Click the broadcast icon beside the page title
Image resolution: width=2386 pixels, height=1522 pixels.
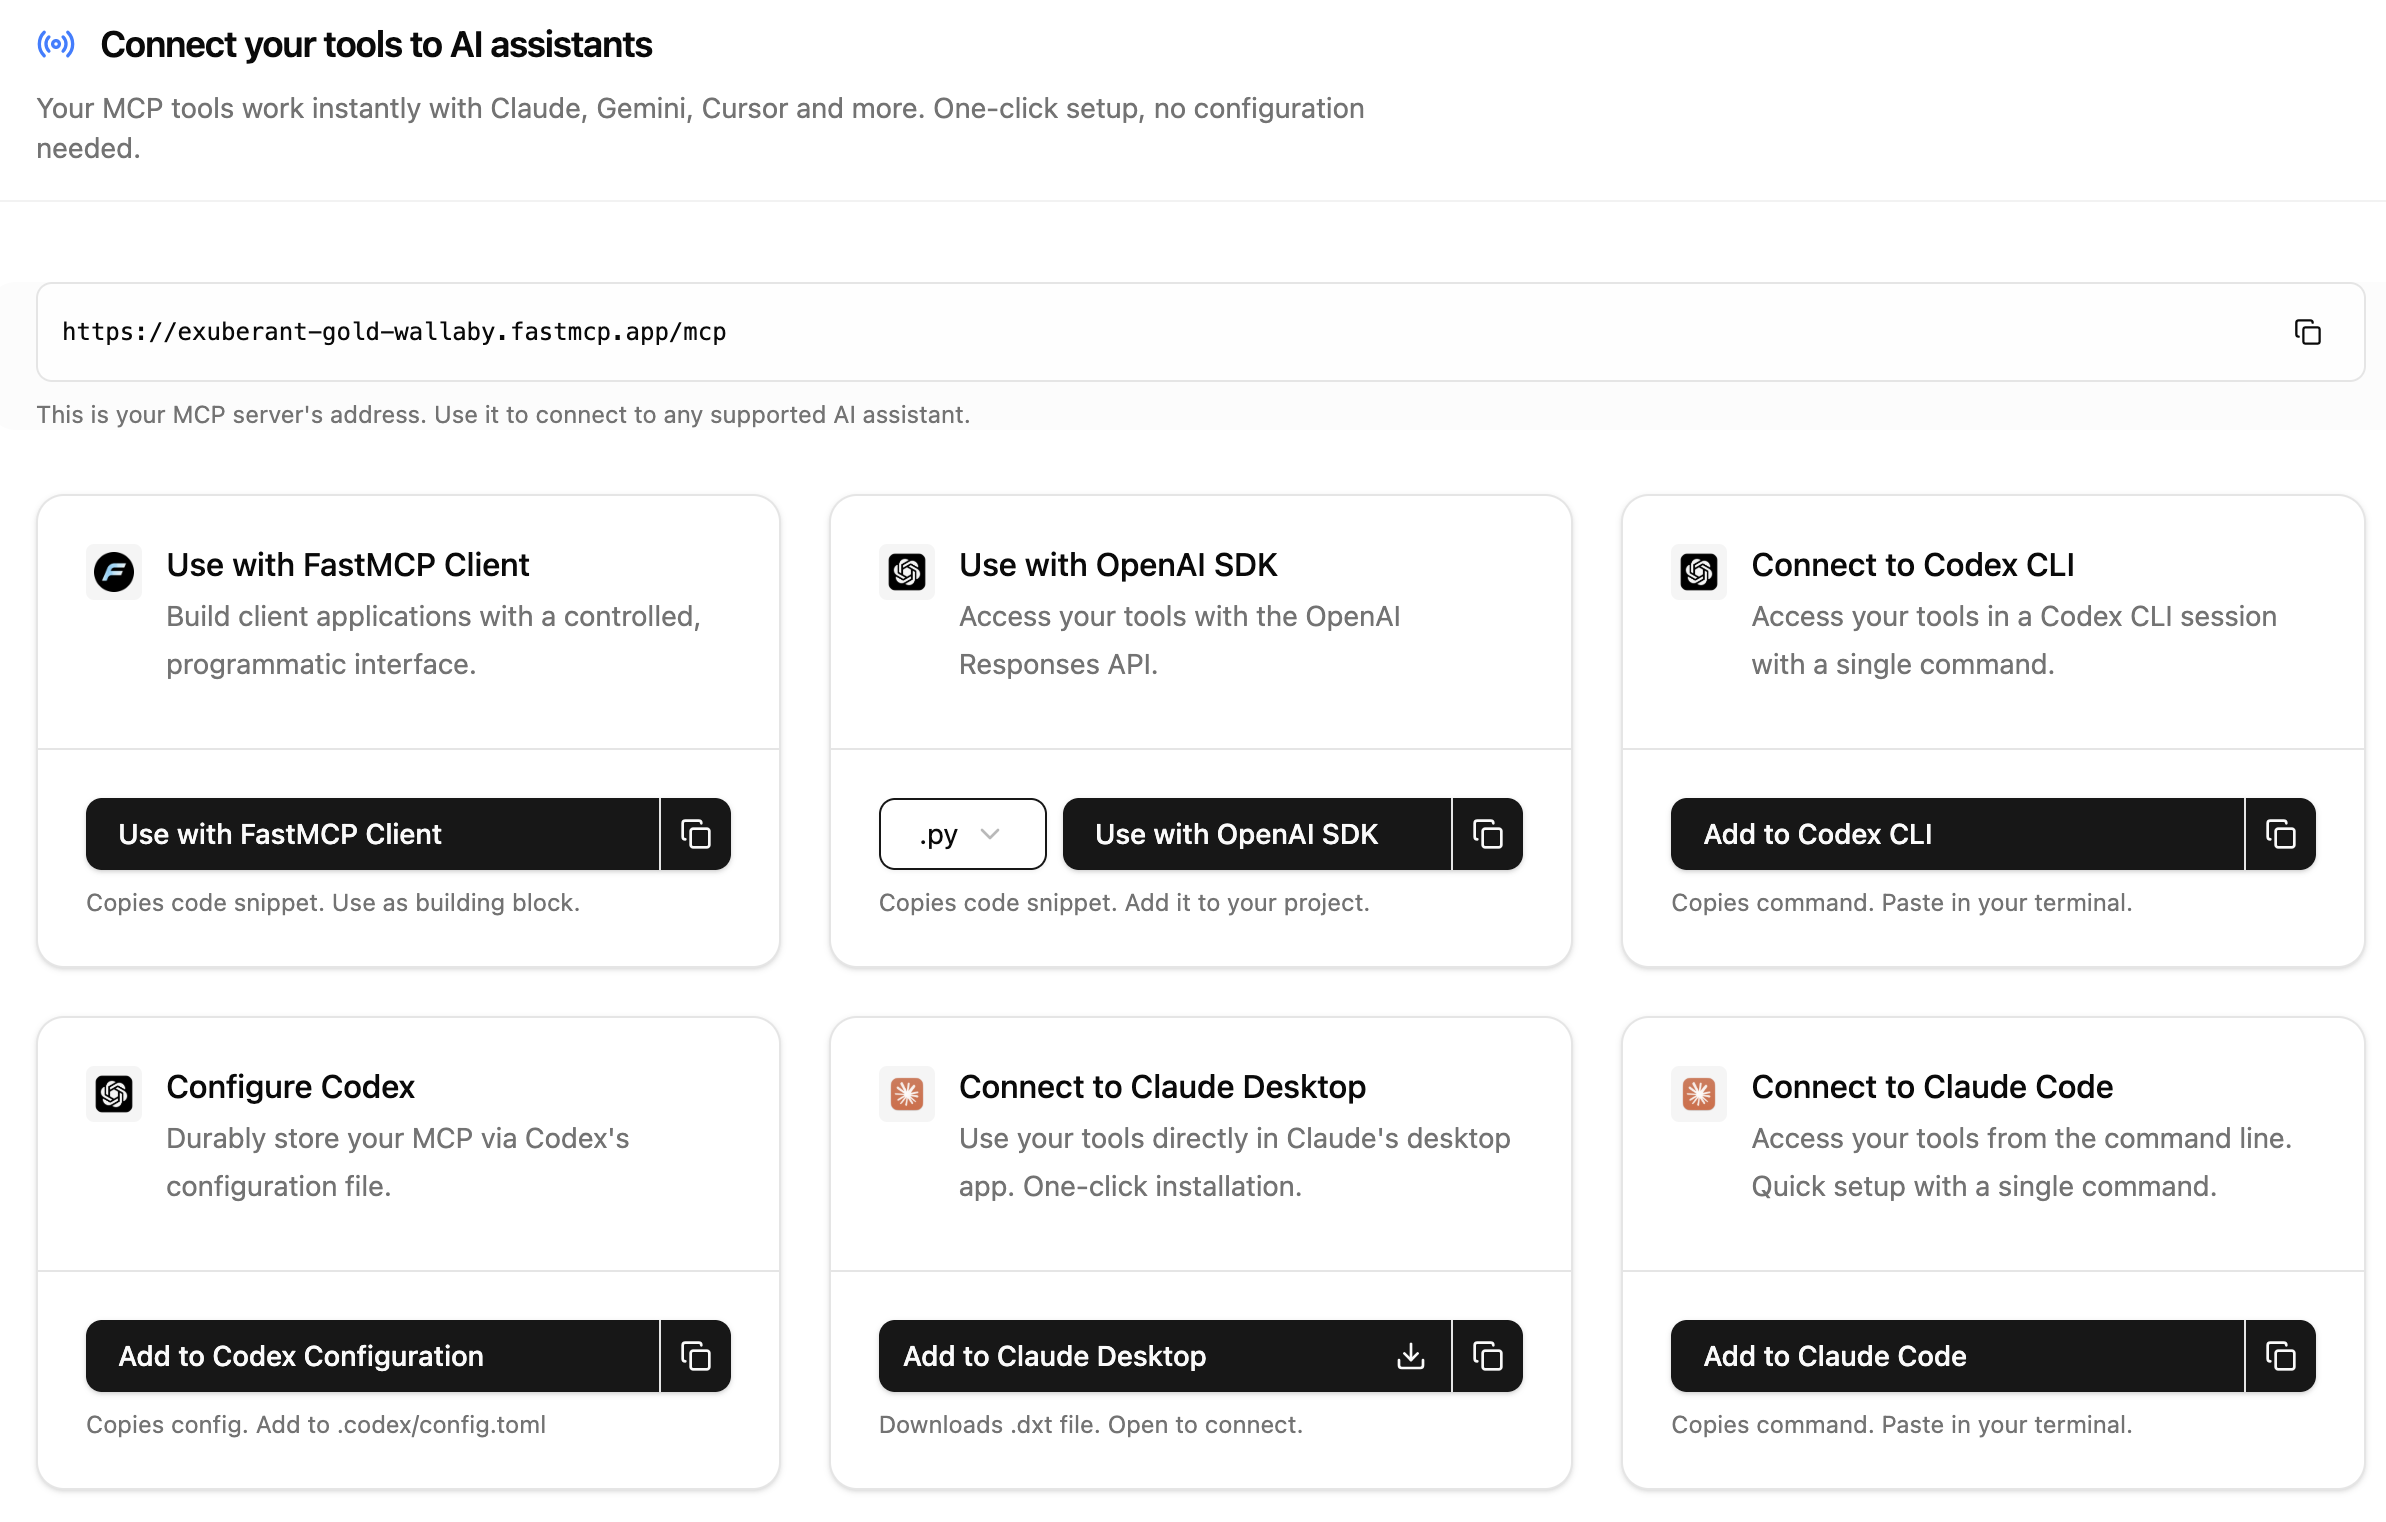coord(56,44)
